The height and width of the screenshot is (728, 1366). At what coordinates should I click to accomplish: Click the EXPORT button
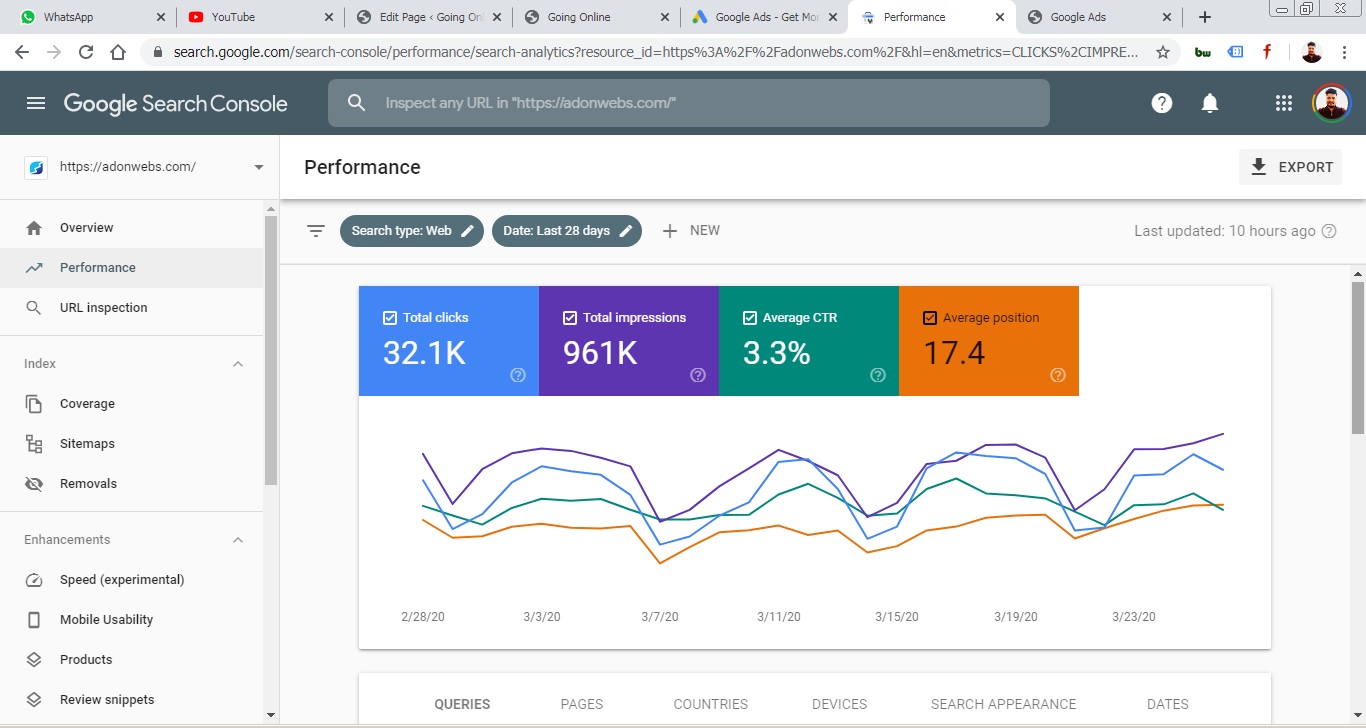coord(1291,167)
